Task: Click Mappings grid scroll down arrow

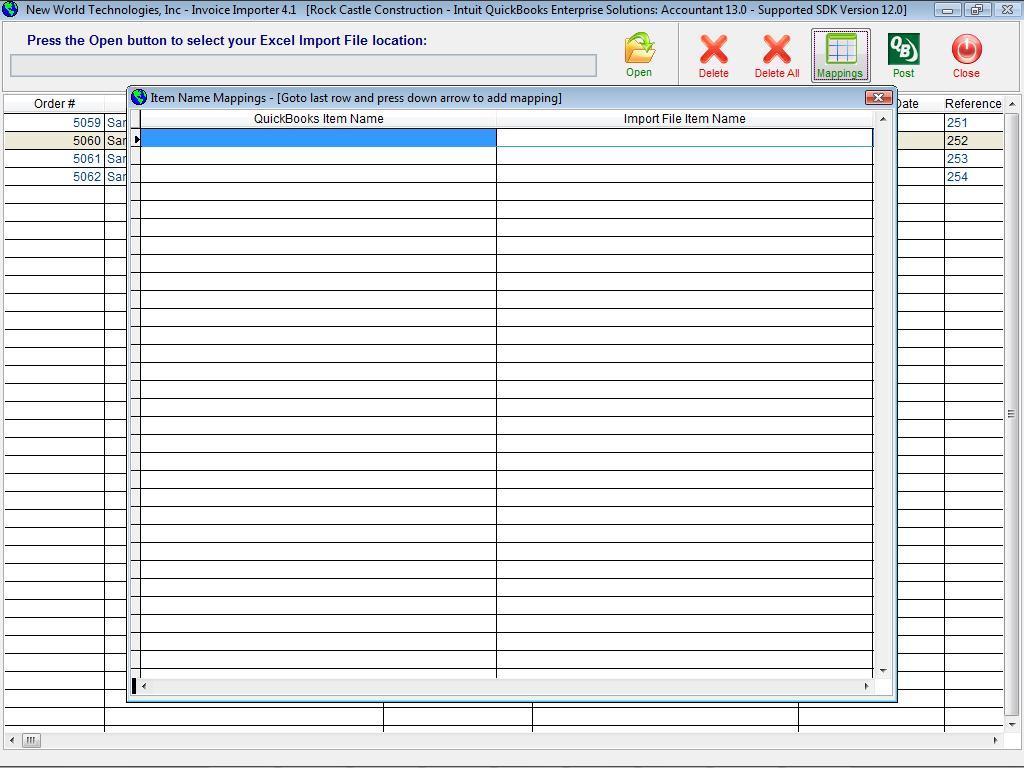Action: (883, 671)
